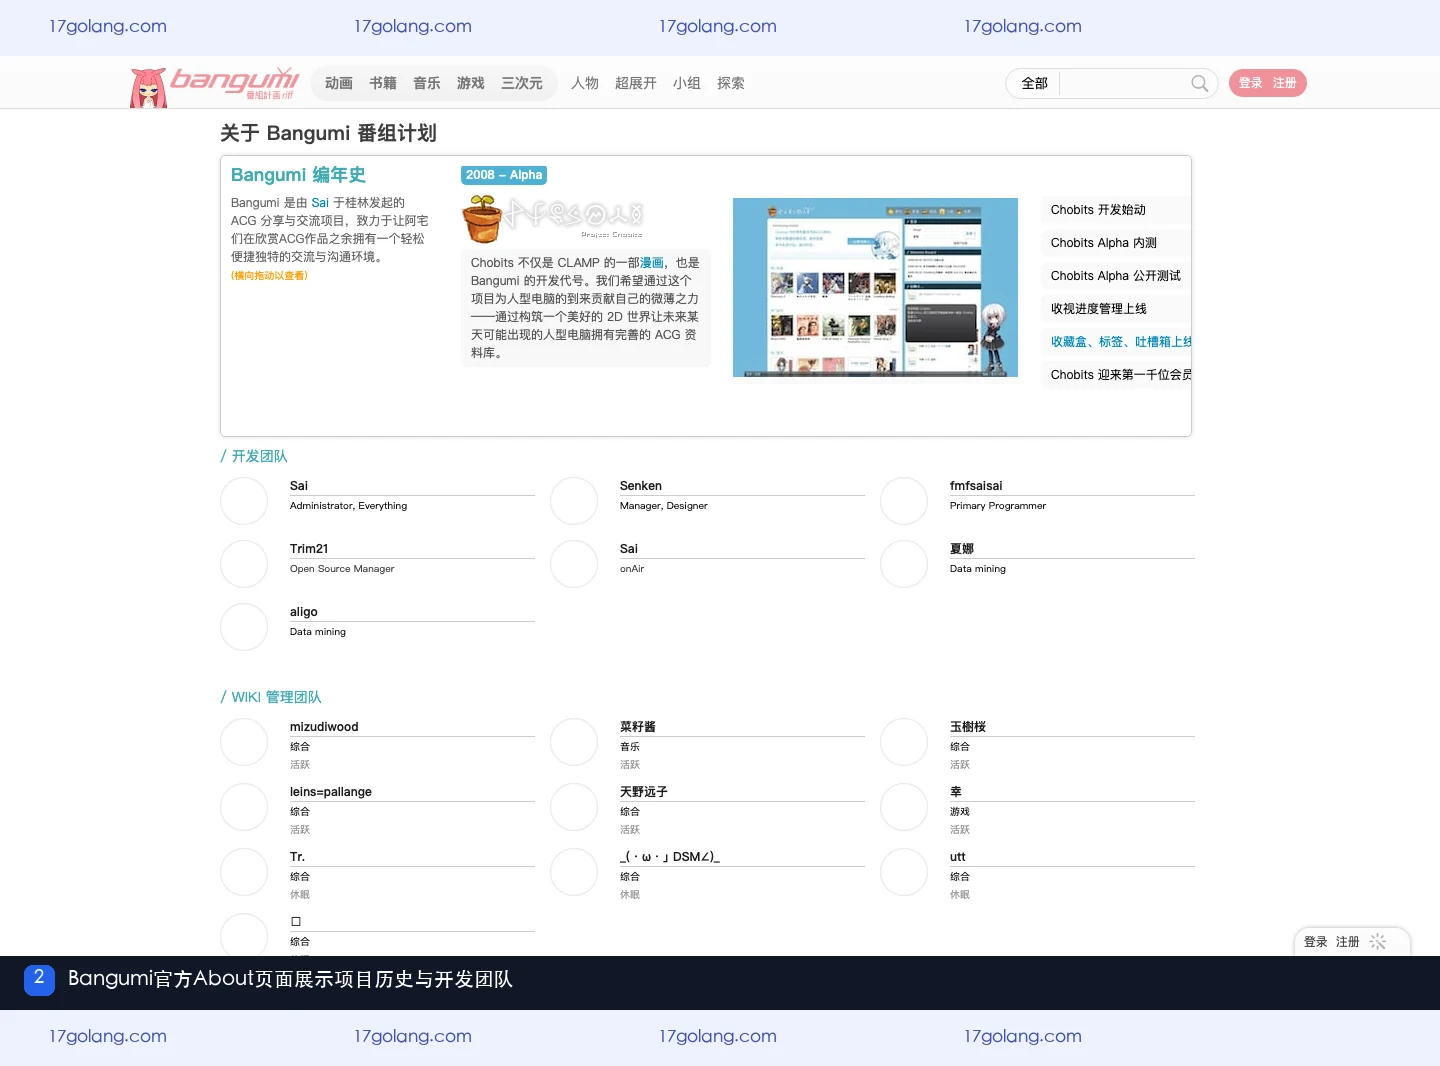The width and height of the screenshot is (1440, 1066).
Task: Select the Chobits 开发始动 timeline entry
Action: pos(1116,210)
